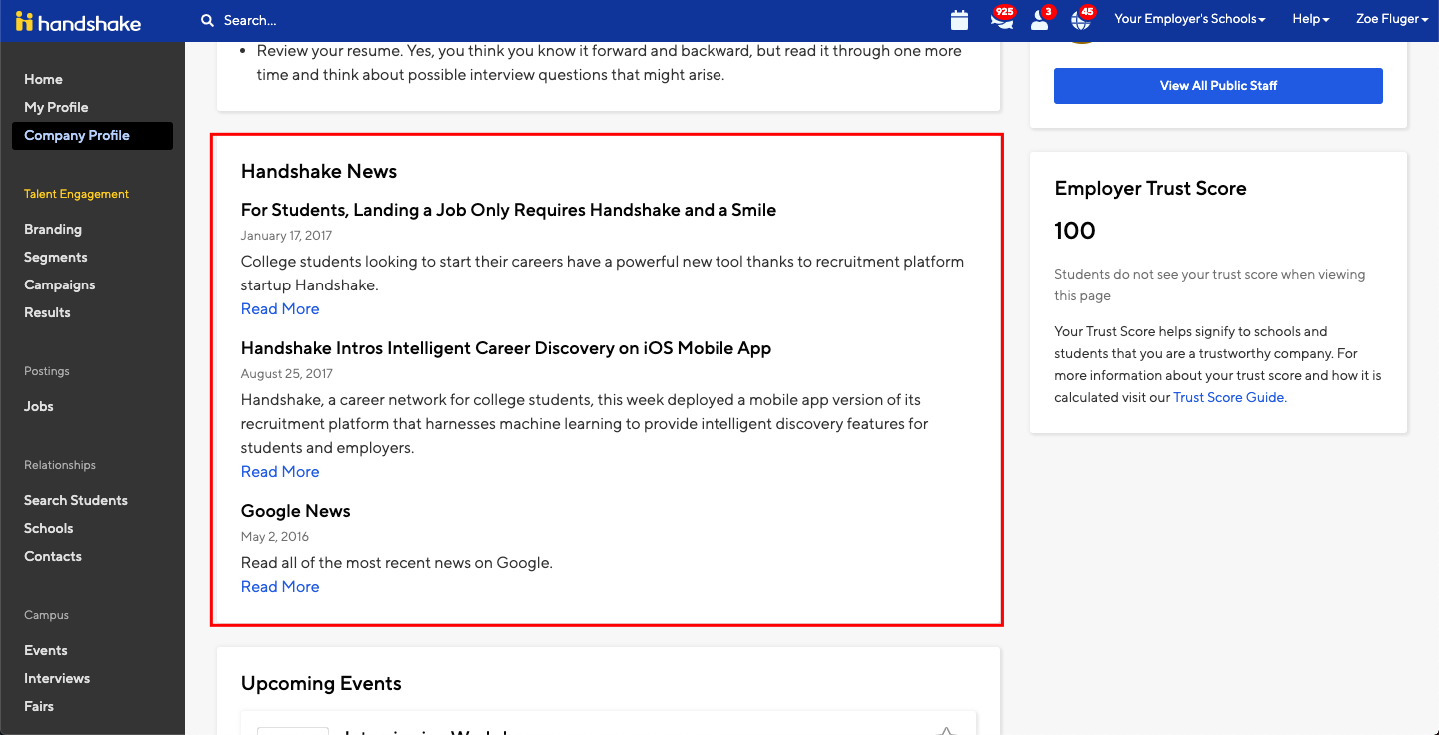Image resolution: width=1439 pixels, height=735 pixels.
Task: Open Results in sidebar
Action: click(47, 312)
